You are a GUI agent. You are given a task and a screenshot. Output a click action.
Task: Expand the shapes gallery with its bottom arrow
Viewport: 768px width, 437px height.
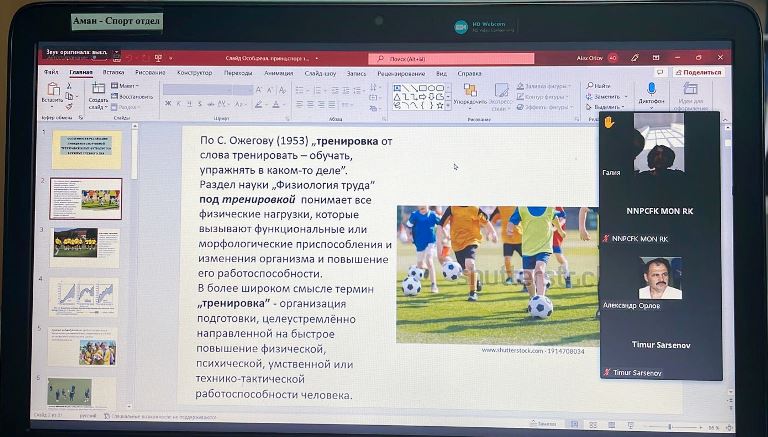448,106
